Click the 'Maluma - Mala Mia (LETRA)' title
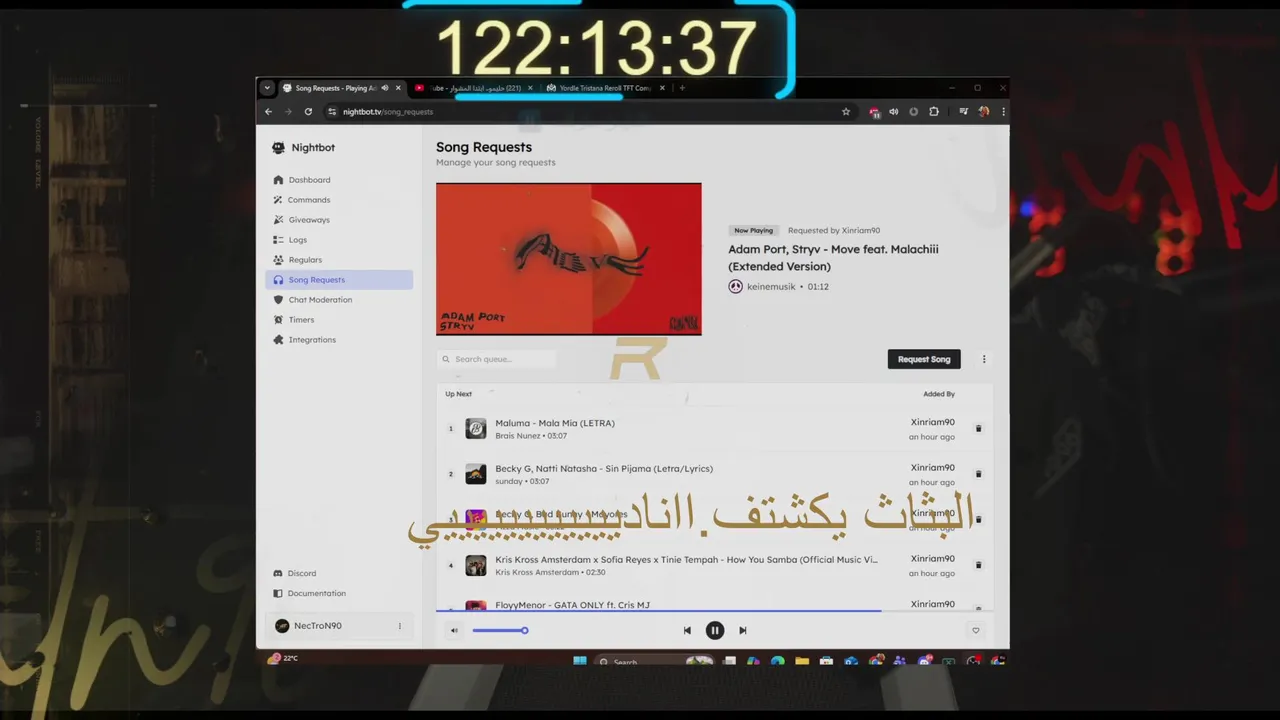Image resolution: width=1280 pixels, height=720 pixels. 555,423
